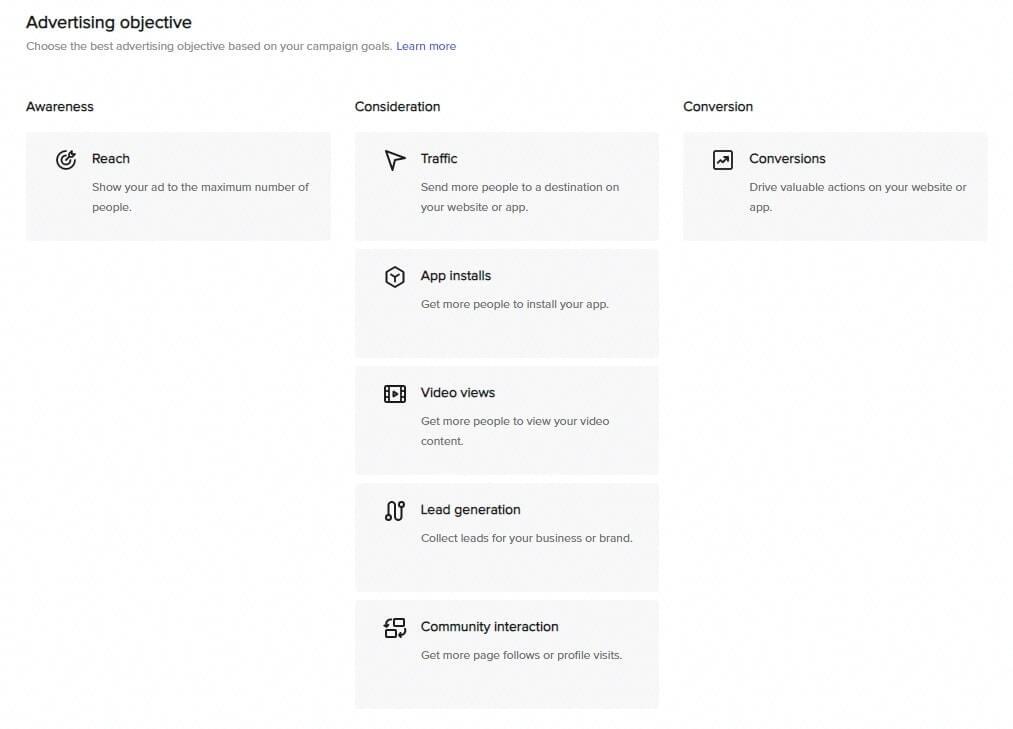1013x729 pixels.
Task: Click 'Collect leads for your business' text
Action: [526, 539]
